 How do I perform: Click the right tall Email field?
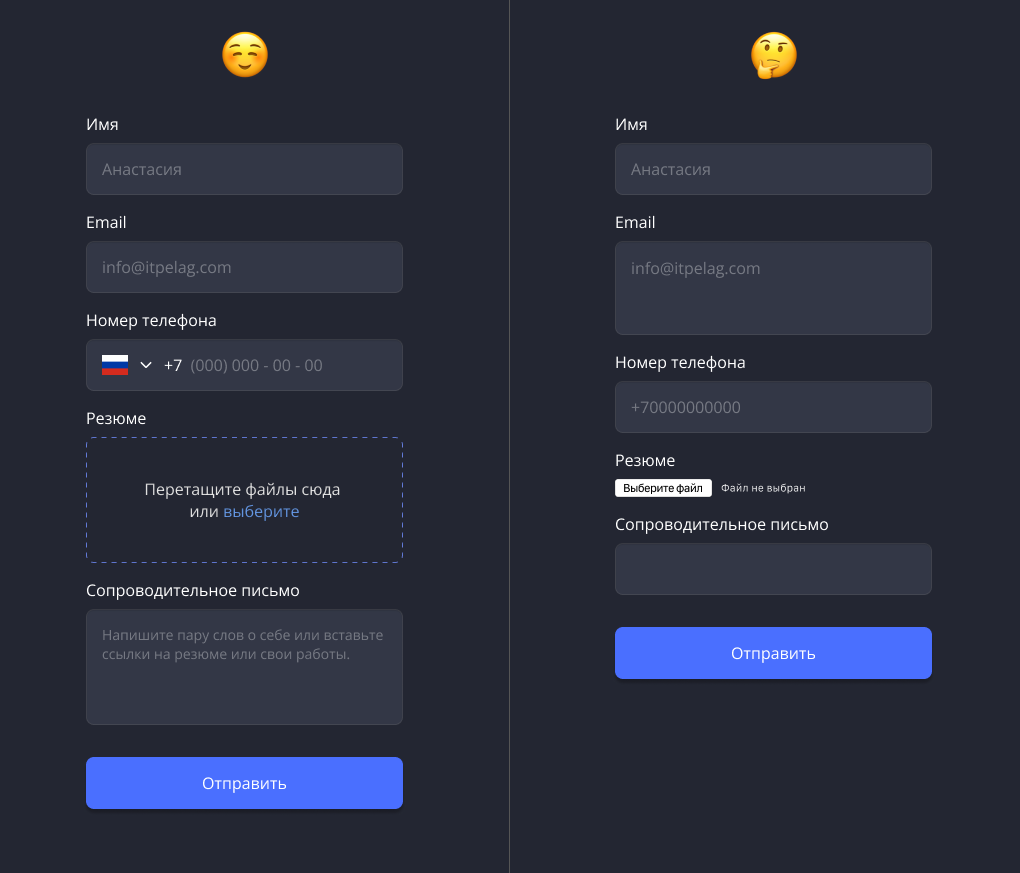[773, 288]
